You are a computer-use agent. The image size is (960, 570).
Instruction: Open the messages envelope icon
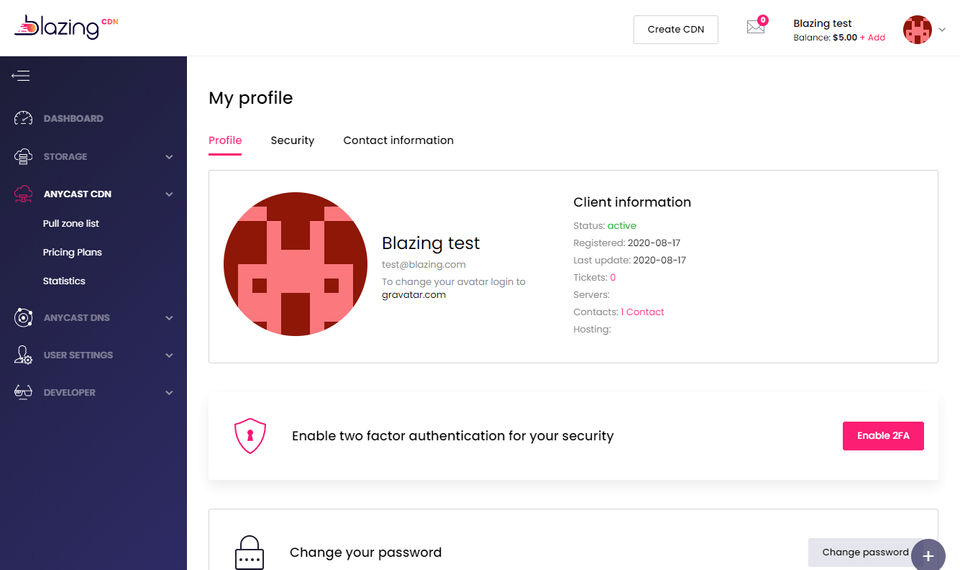(x=756, y=27)
